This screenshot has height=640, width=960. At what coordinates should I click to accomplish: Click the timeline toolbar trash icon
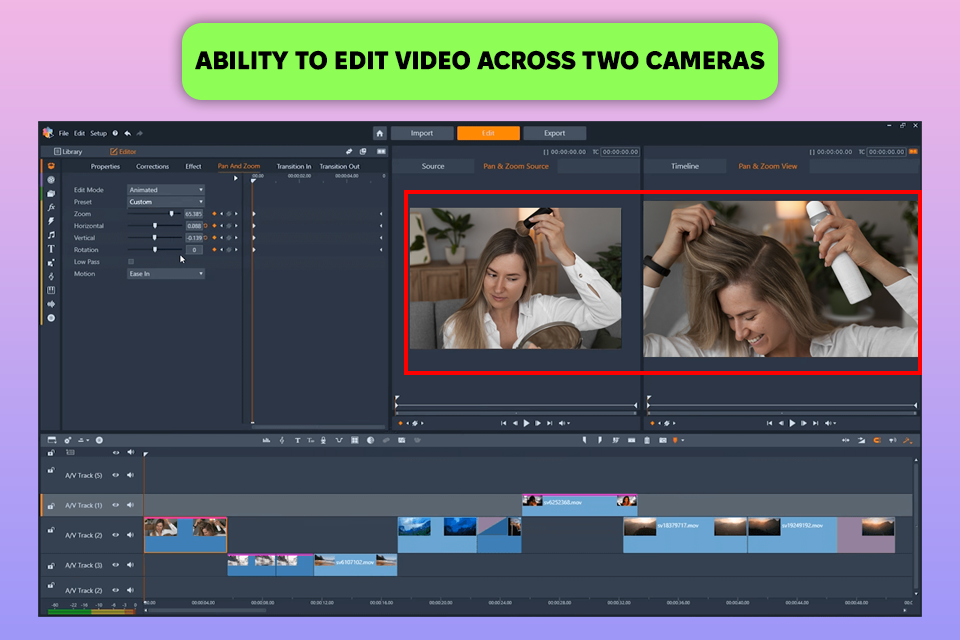(x=647, y=440)
